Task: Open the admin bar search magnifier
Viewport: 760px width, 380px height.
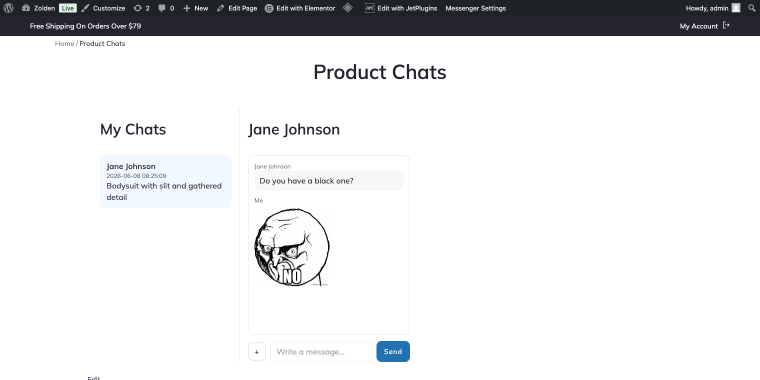Action: coord(752,8)
